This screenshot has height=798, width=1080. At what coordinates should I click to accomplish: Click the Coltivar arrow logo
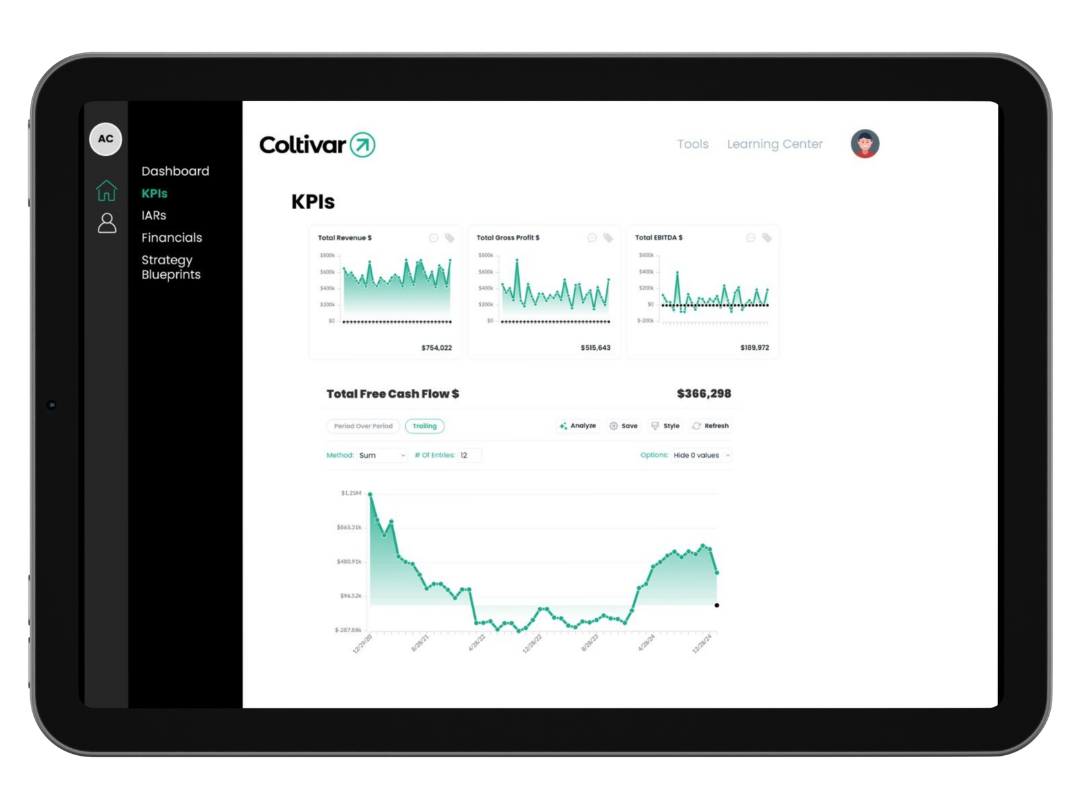362,145
